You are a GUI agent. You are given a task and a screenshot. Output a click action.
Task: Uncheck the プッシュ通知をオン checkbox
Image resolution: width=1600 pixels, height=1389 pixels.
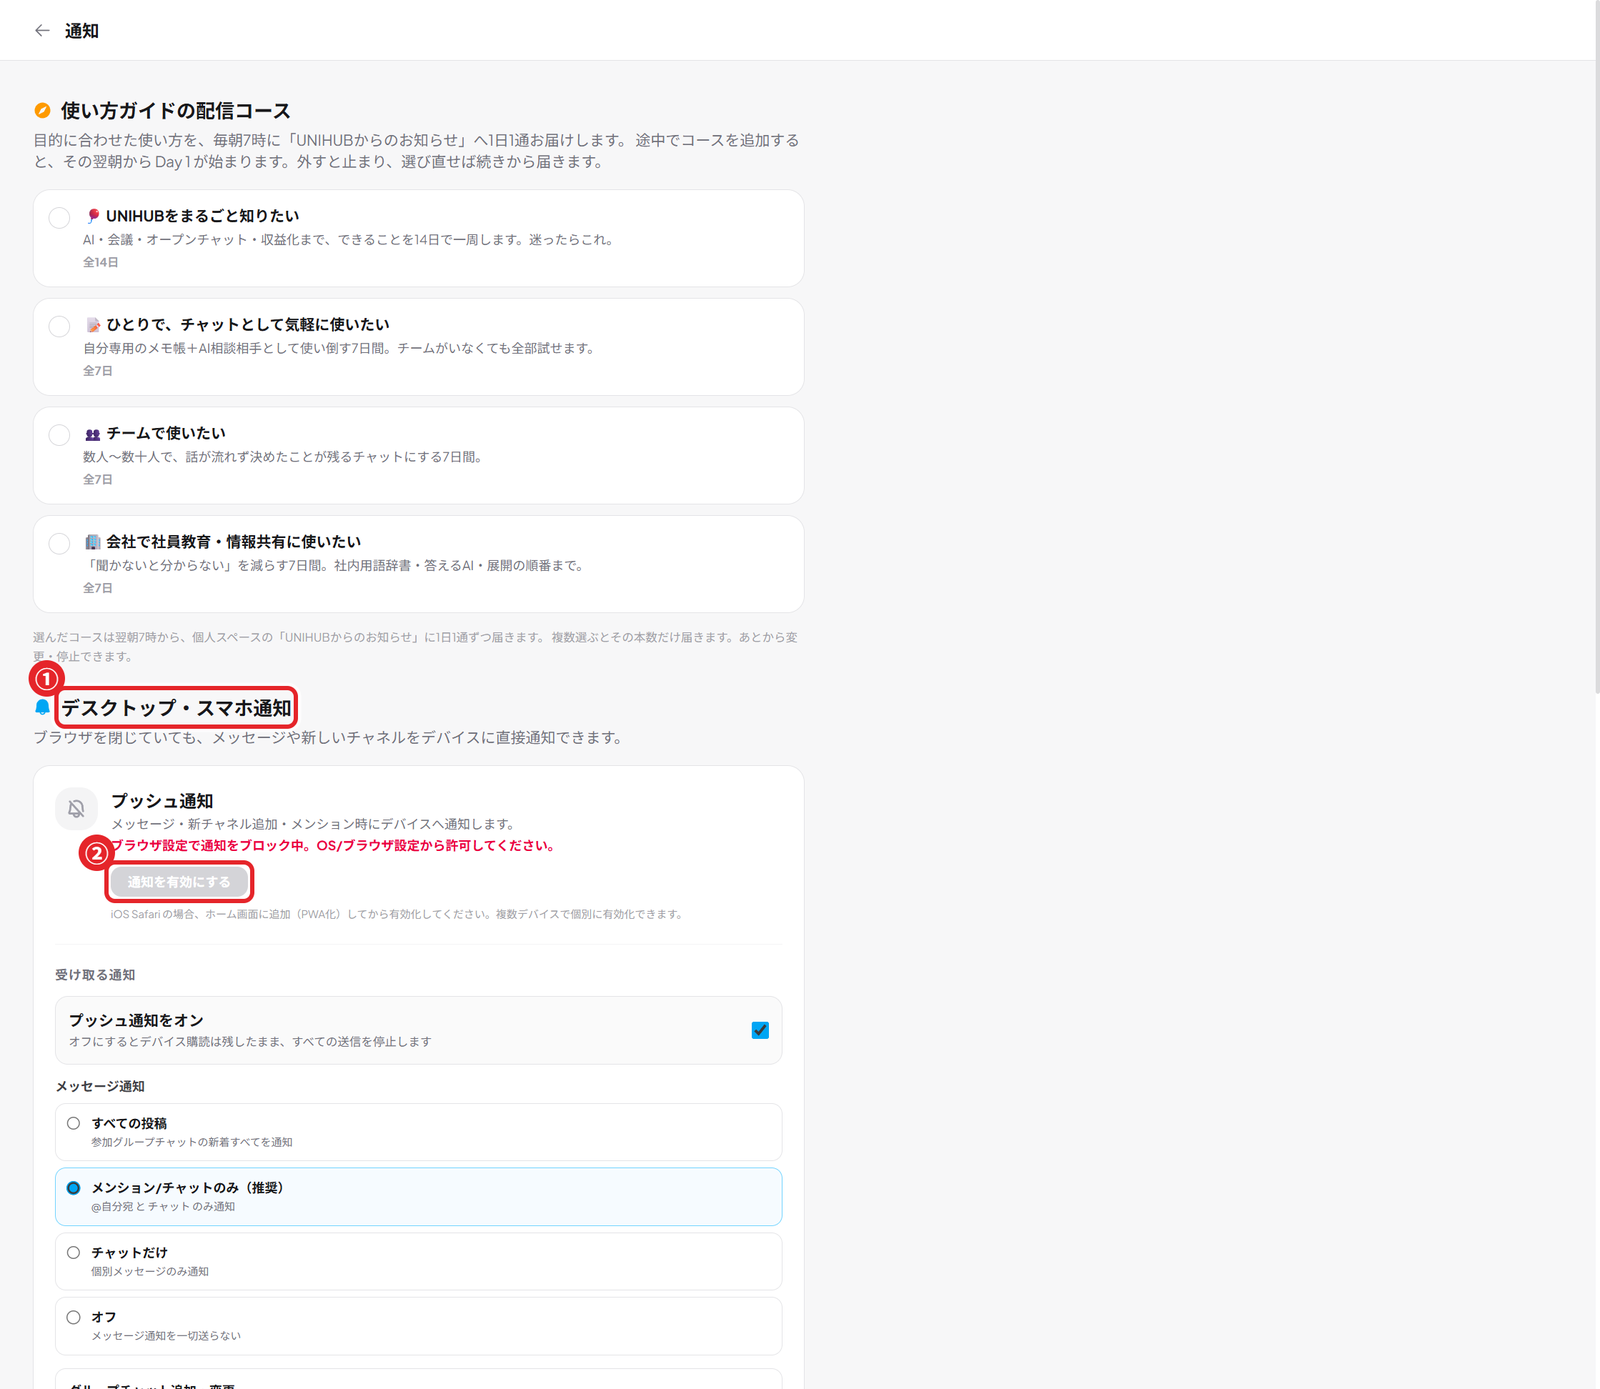pos(760,1030)
